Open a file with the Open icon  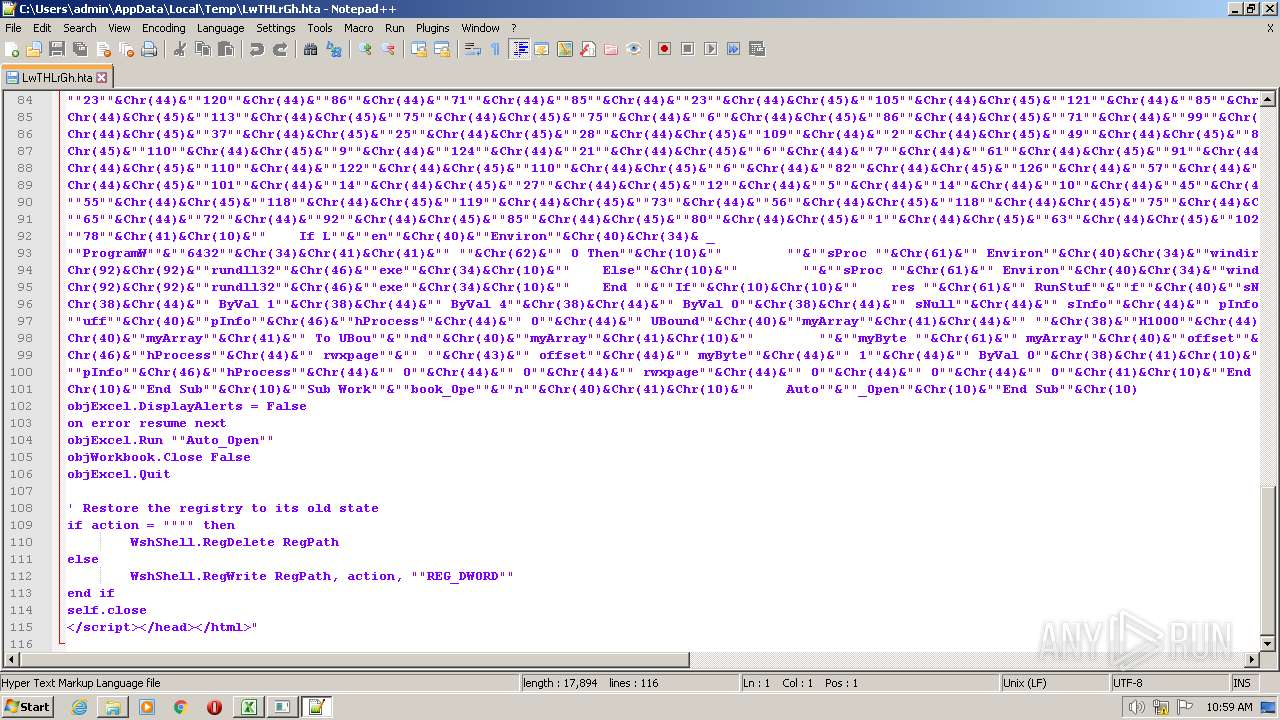[34, 49]
